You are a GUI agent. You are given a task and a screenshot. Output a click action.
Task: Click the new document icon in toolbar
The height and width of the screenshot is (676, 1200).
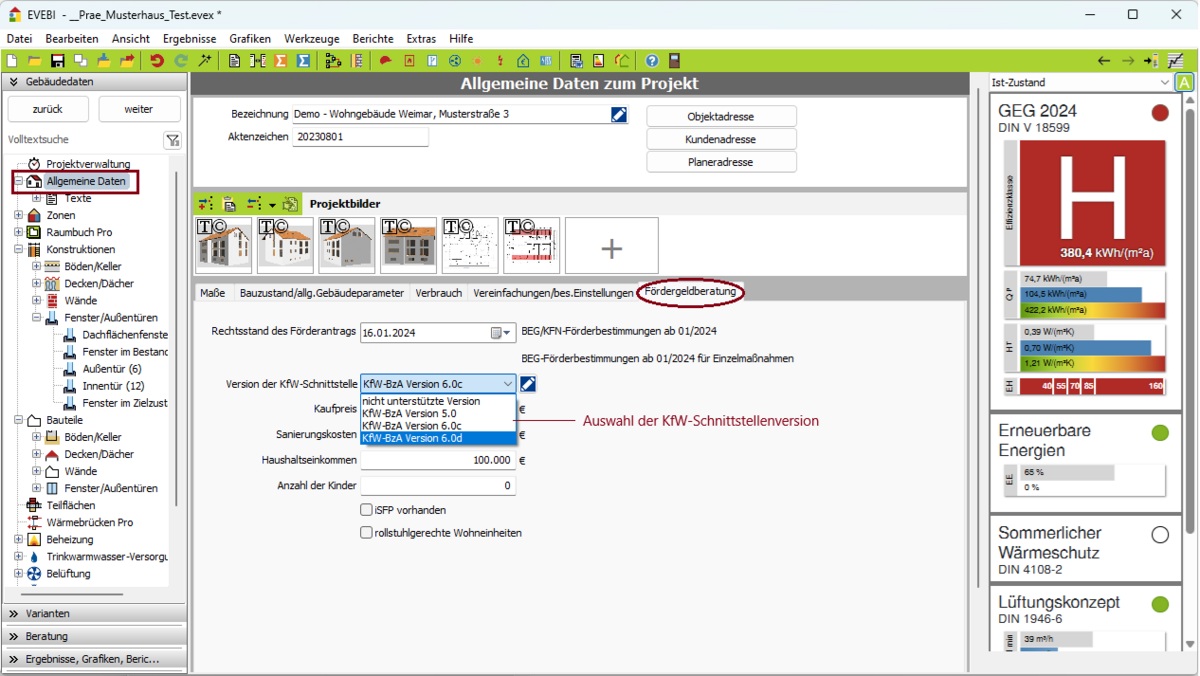click(x=12, y=61)
